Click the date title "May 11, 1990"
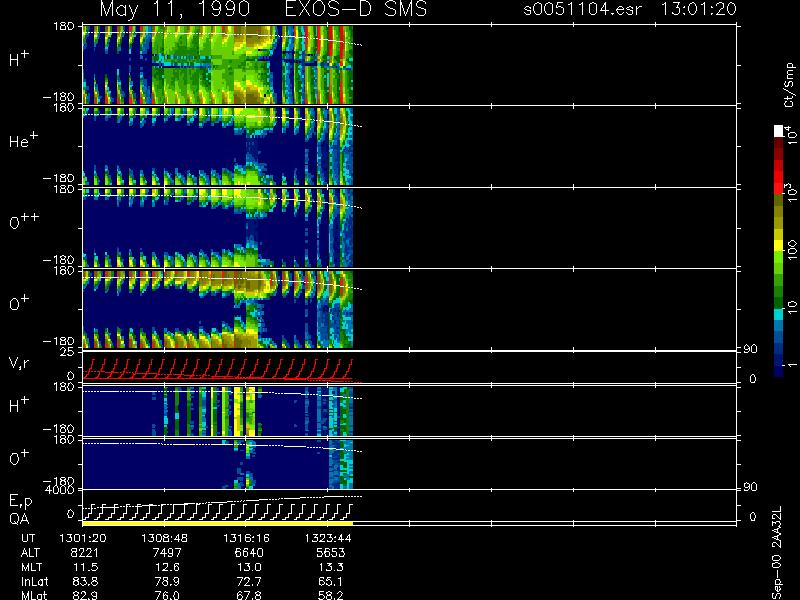The height and width of the screenshot is (600, 800). [x=174, y=9]
